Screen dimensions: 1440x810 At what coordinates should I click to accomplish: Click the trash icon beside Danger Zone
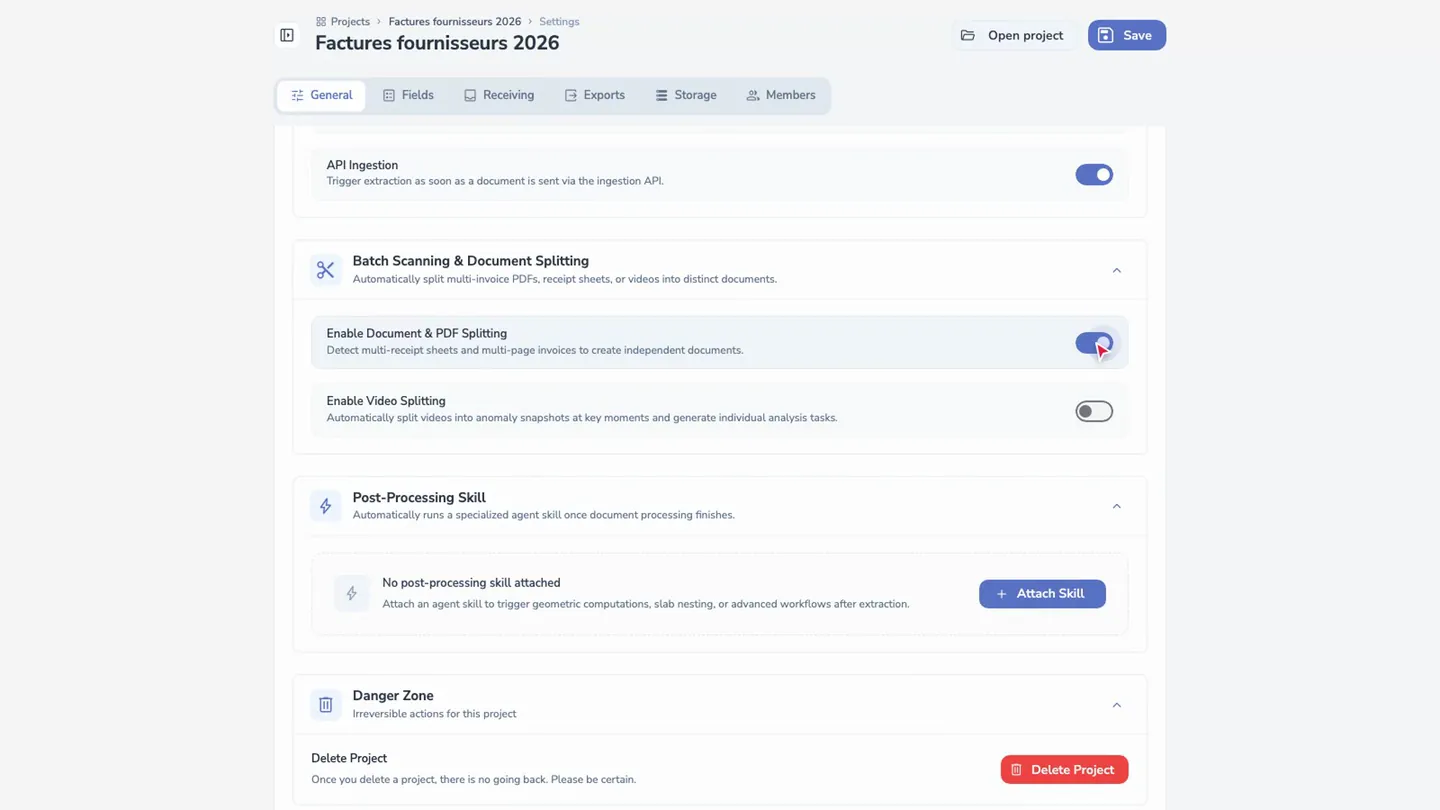(325, 704)
